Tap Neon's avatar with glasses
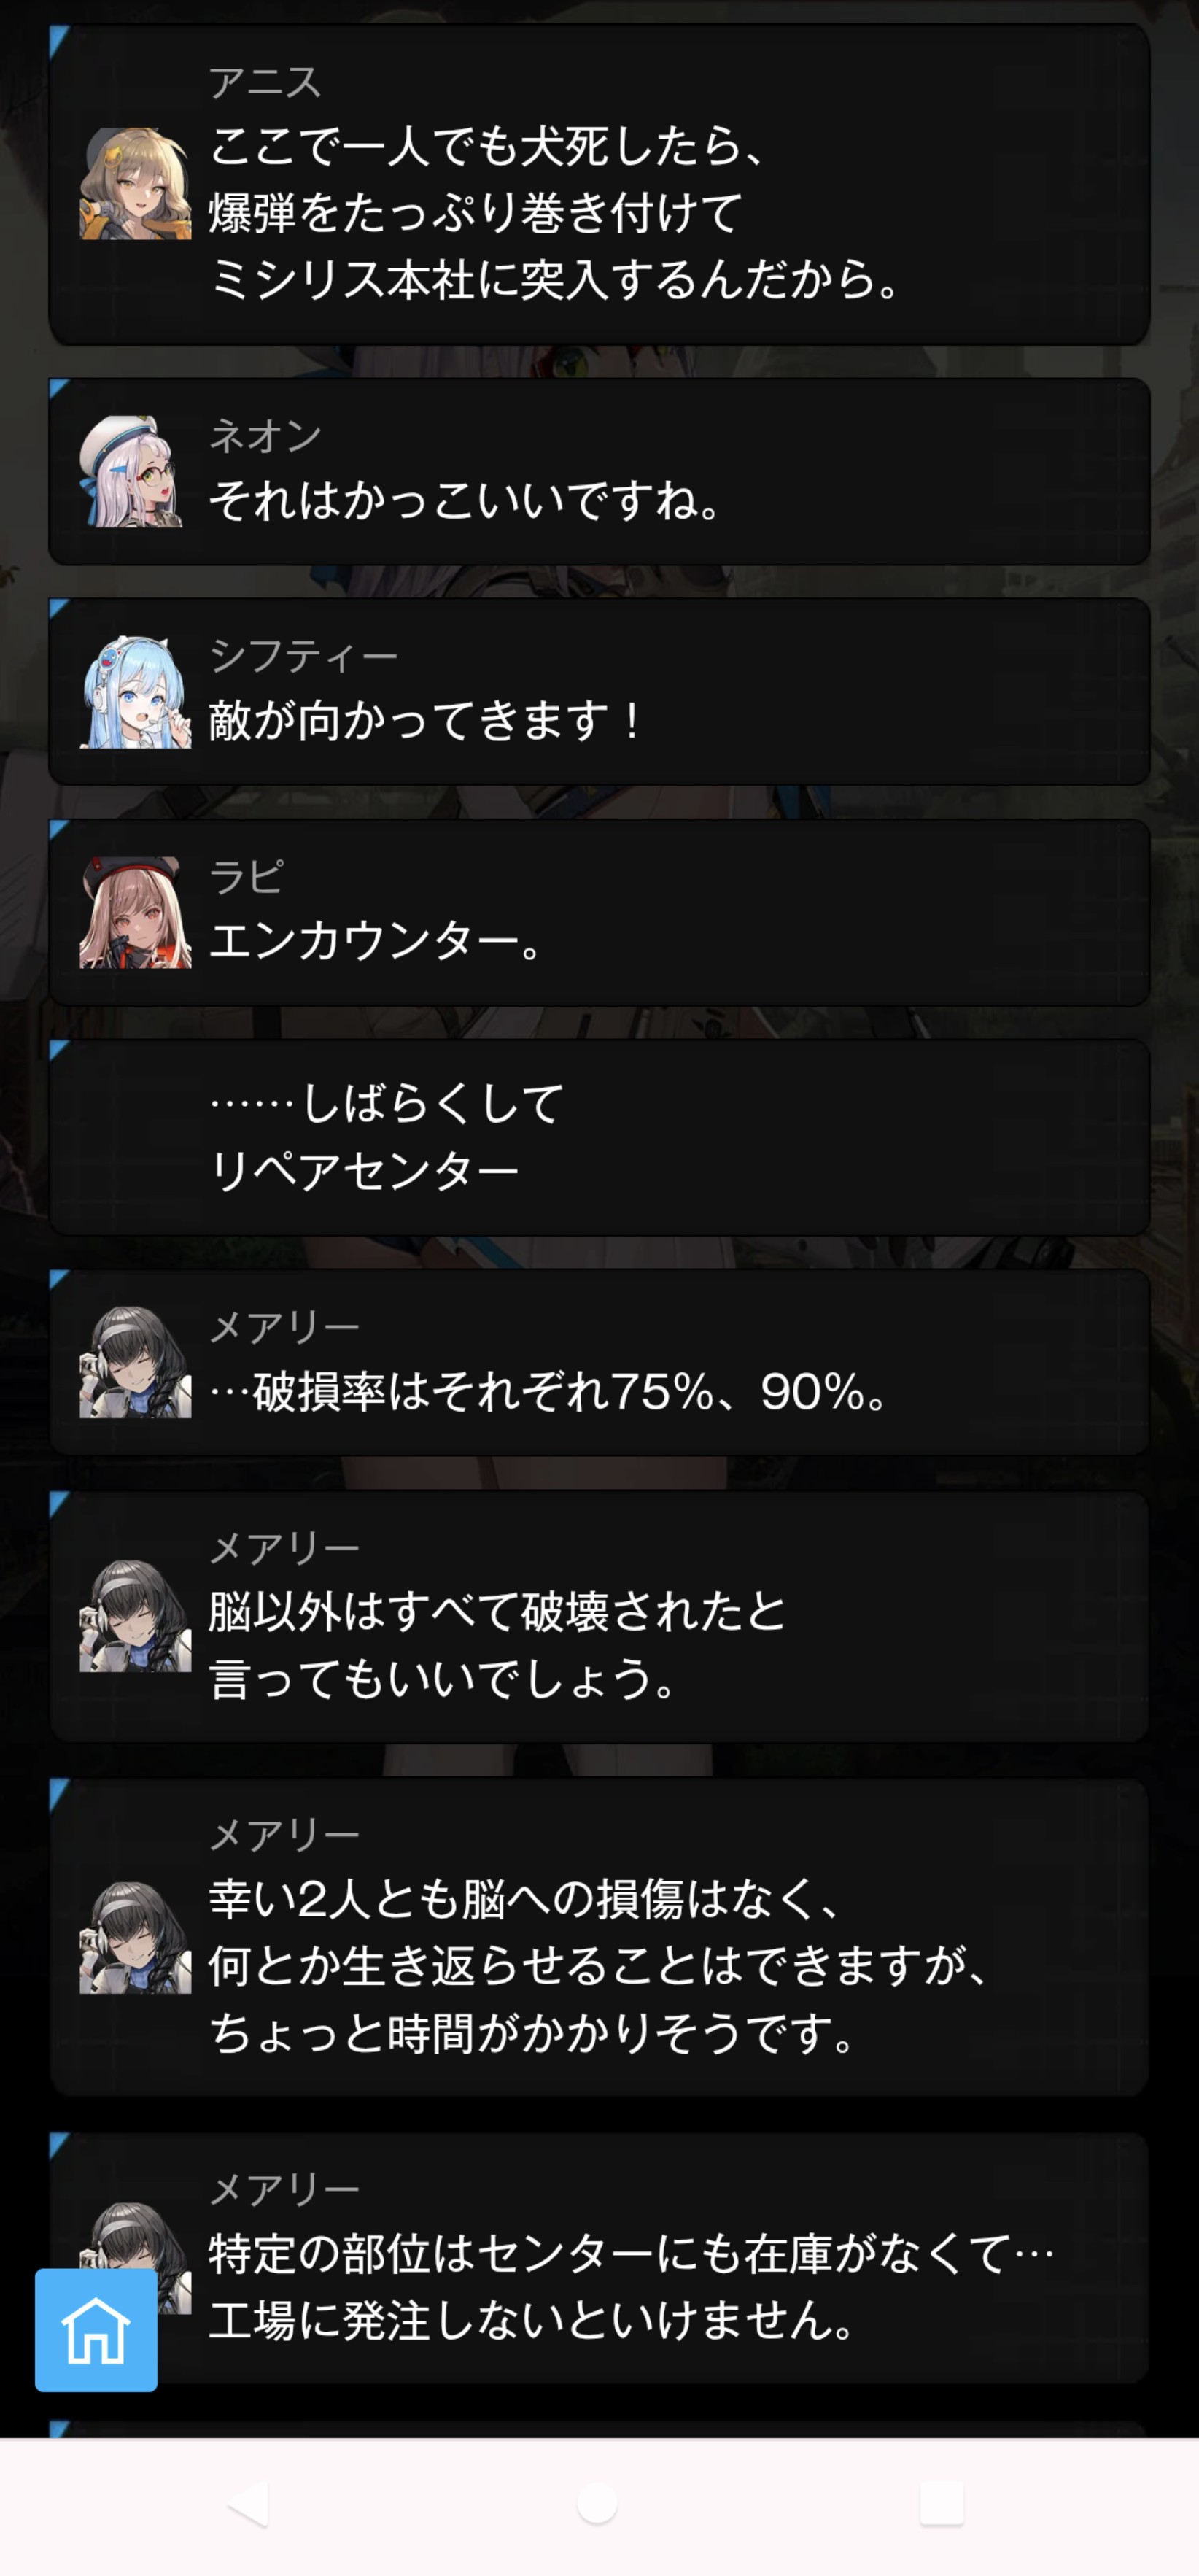 pos(135,471)
